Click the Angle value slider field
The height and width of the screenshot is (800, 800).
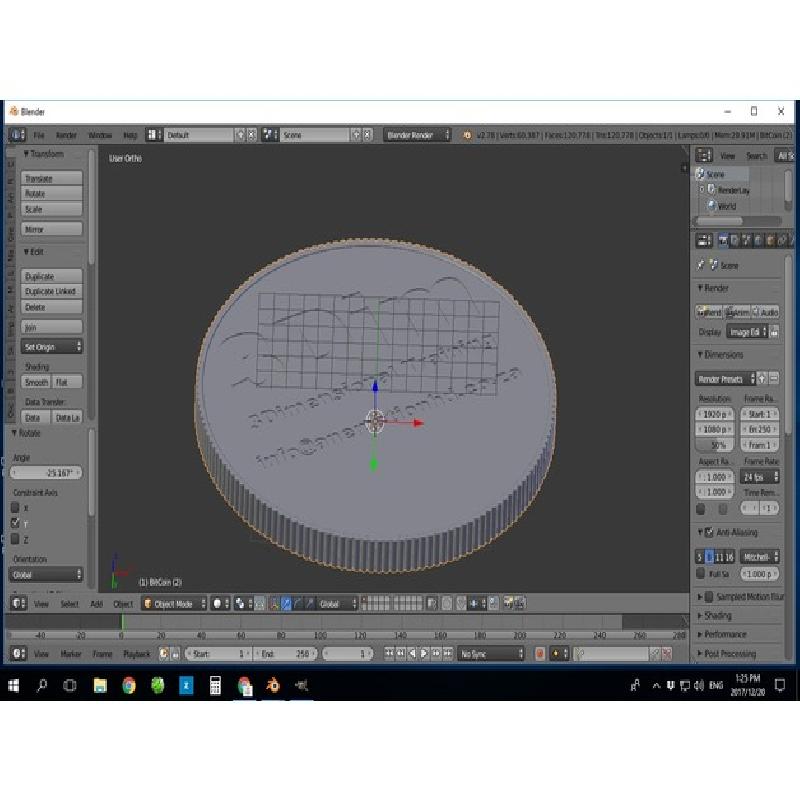click(x=46, y=473)
